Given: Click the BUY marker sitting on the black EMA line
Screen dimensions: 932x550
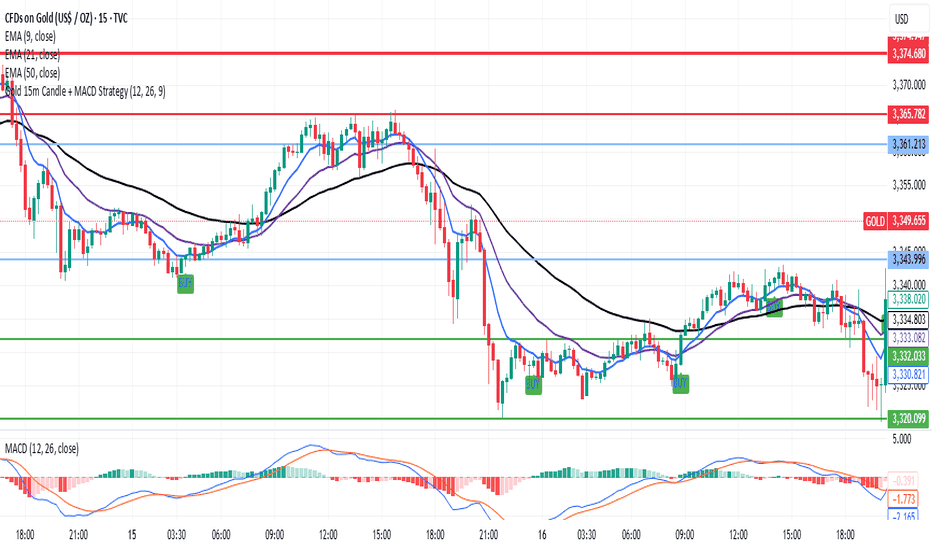Looking at the screenshot, I should tap(774, 307).
